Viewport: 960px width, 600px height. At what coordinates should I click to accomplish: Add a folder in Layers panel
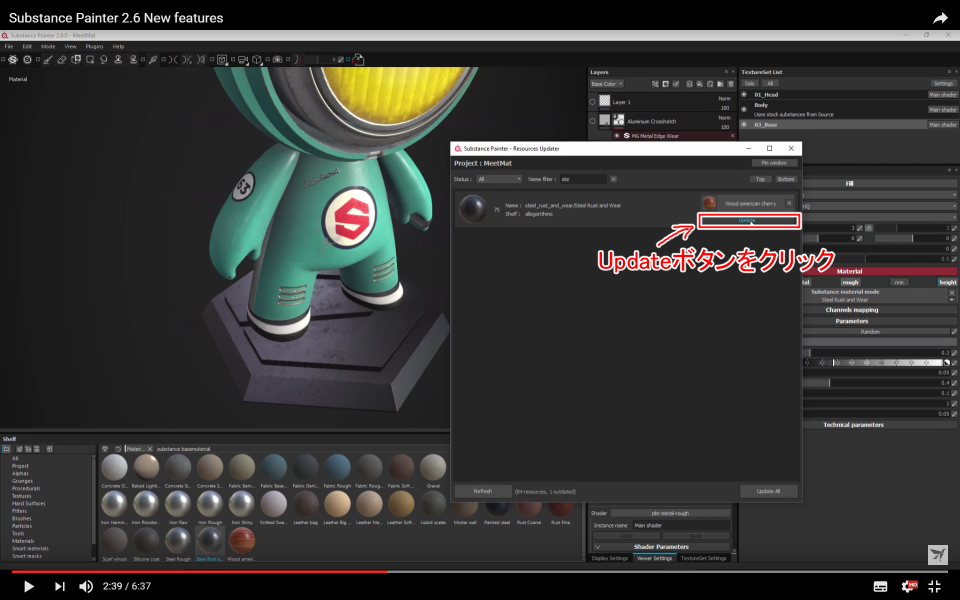(720, 84)
